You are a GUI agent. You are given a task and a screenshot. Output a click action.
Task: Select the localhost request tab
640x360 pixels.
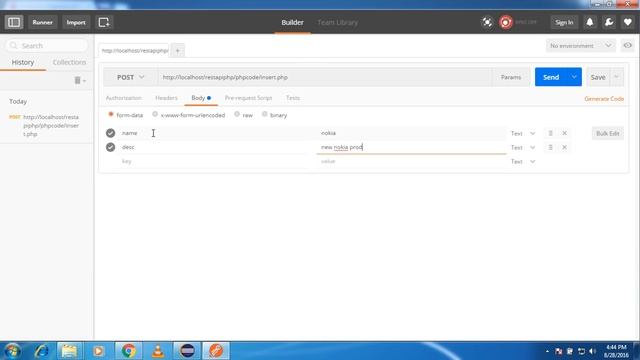pos(134,51)
